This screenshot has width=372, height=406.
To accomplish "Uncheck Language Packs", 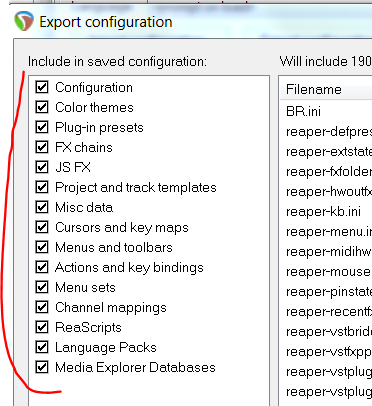I will (42, 347).
